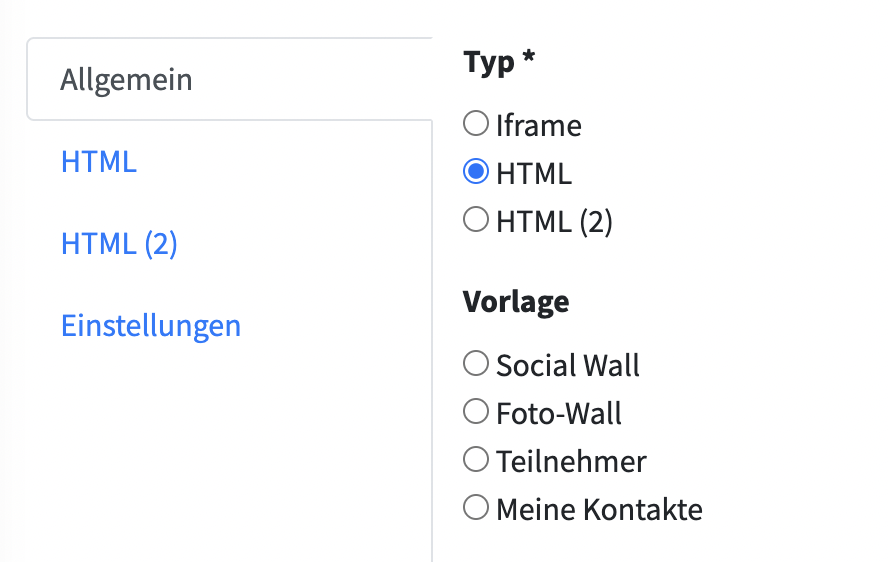
Task: Pick the Foto-Wall radio button
Action: [x=475, y=412]
